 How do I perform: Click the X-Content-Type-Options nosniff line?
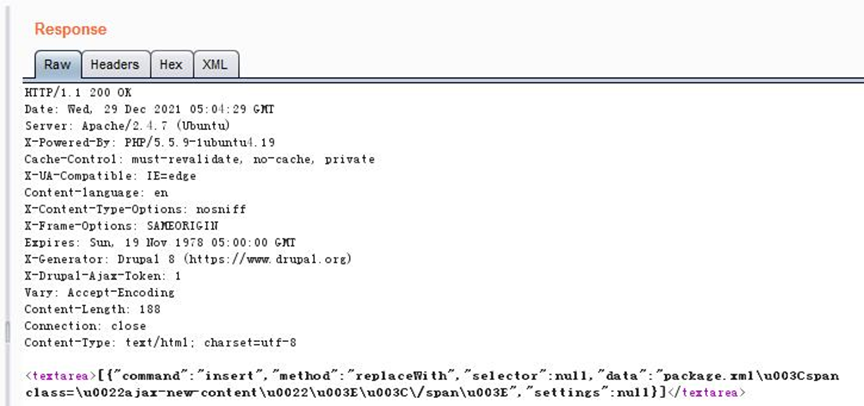[x=135, y=209]
